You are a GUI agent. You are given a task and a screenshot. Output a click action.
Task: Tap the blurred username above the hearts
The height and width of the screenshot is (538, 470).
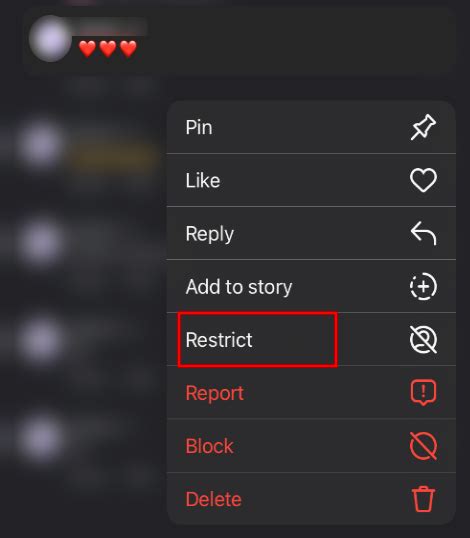pyautogui.click(x=110, y=27)
